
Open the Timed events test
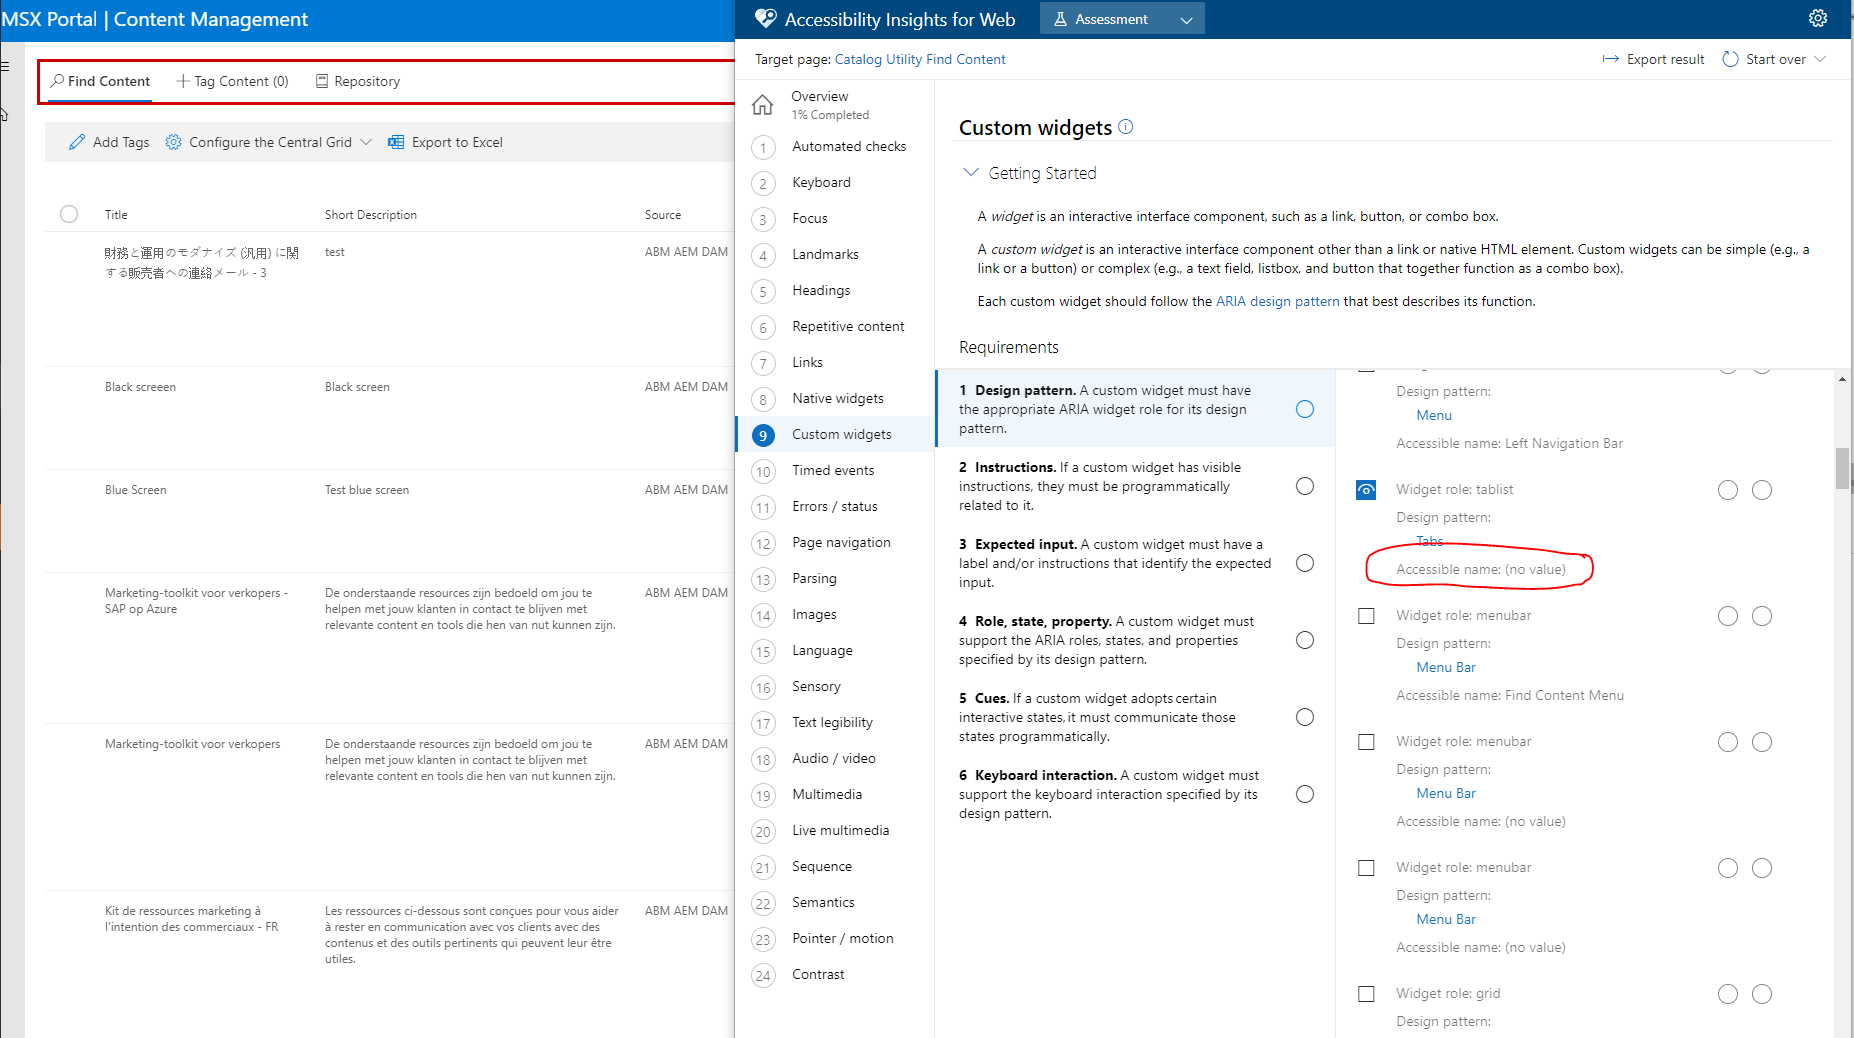pos(833,470)
